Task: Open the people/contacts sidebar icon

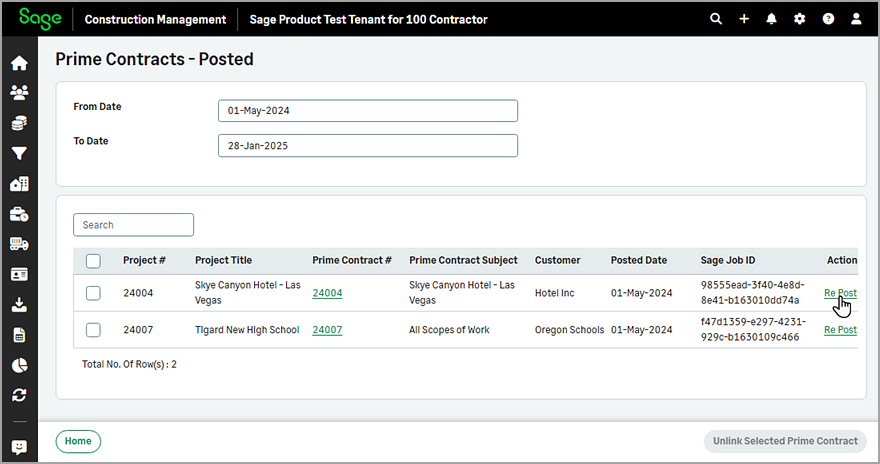Action: 19,93
